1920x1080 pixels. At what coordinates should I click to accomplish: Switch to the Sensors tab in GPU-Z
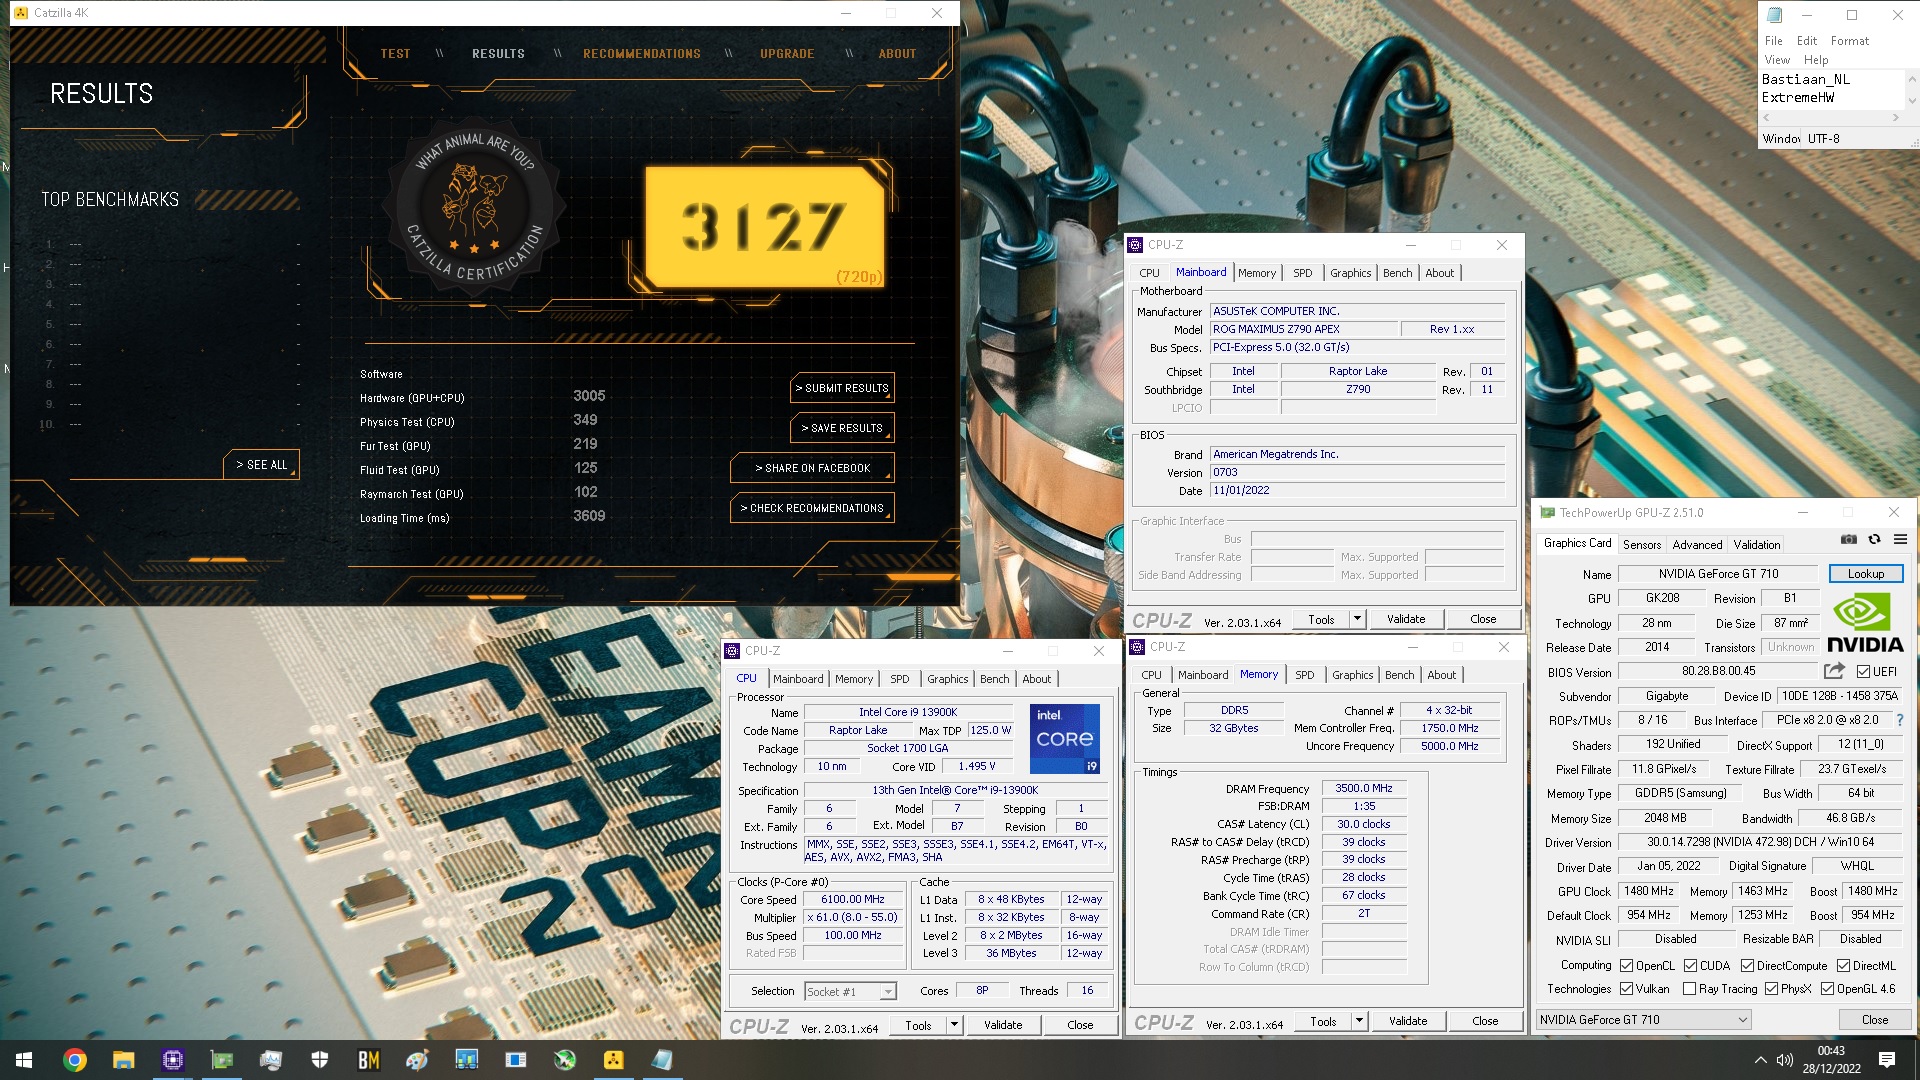click(1642, 544)
